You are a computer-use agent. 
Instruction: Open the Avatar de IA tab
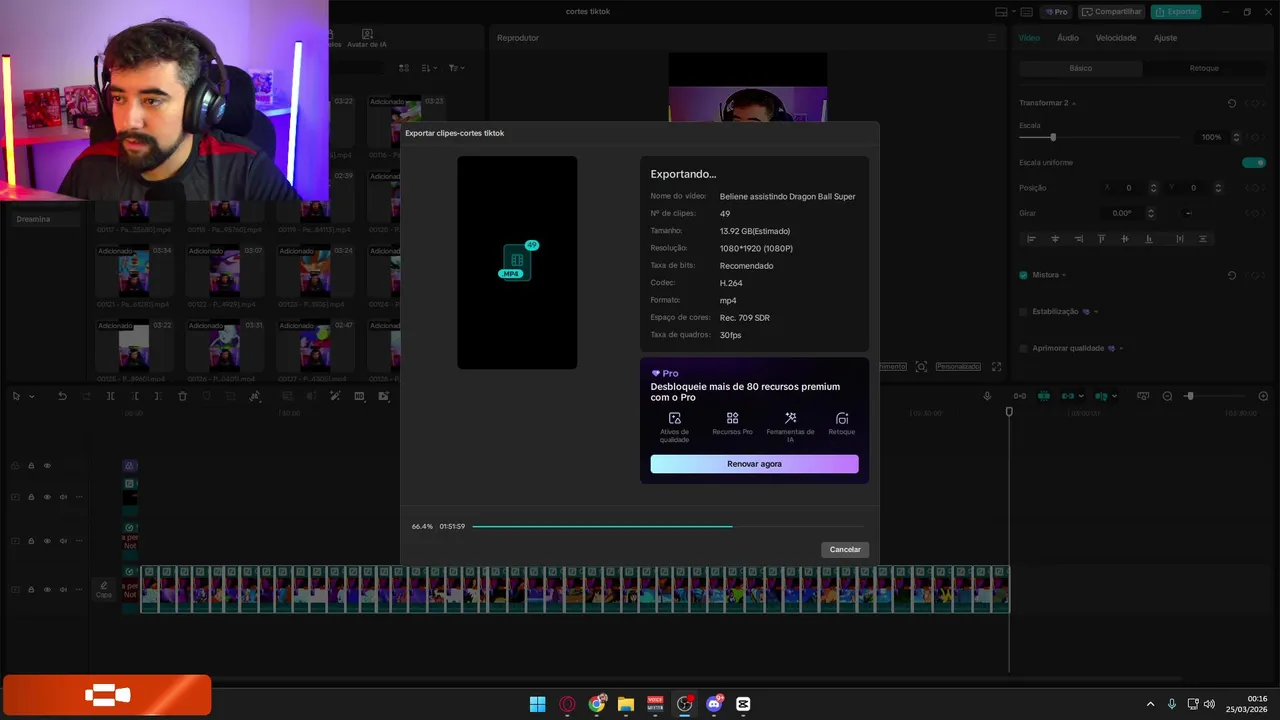[367, 38]
